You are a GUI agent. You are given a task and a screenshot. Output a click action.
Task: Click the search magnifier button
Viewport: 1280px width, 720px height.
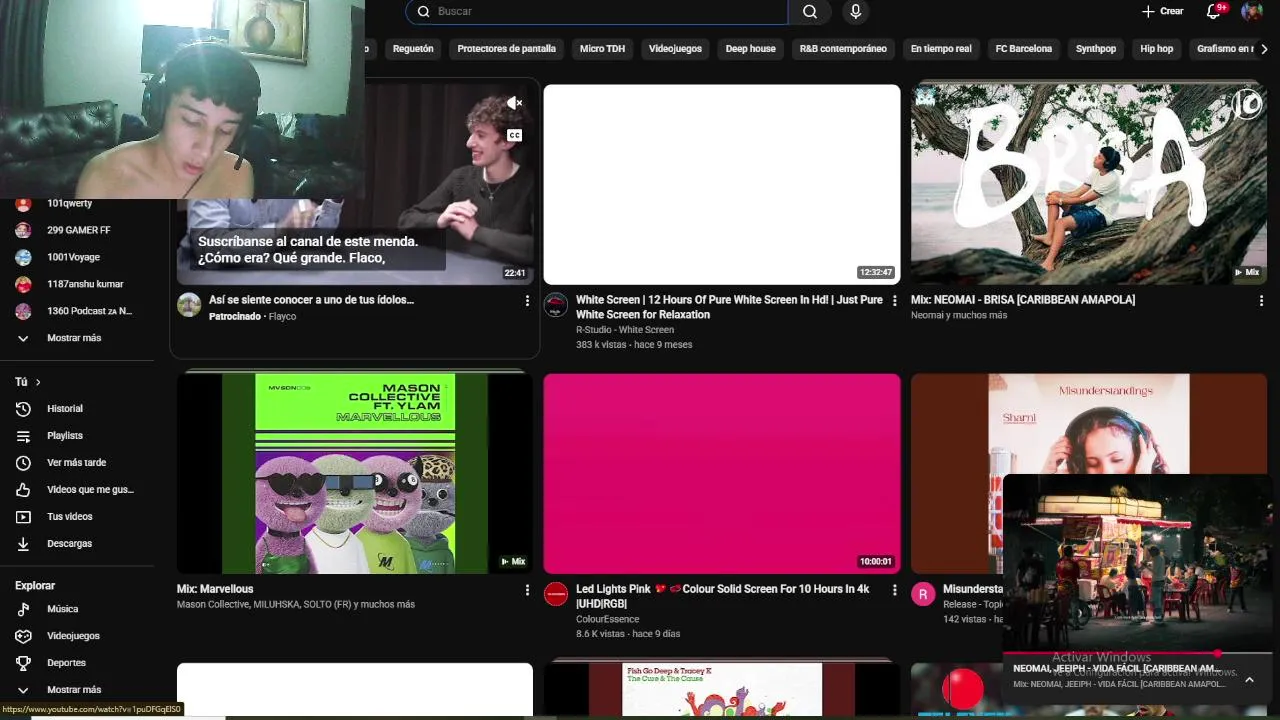coord(810,12)
